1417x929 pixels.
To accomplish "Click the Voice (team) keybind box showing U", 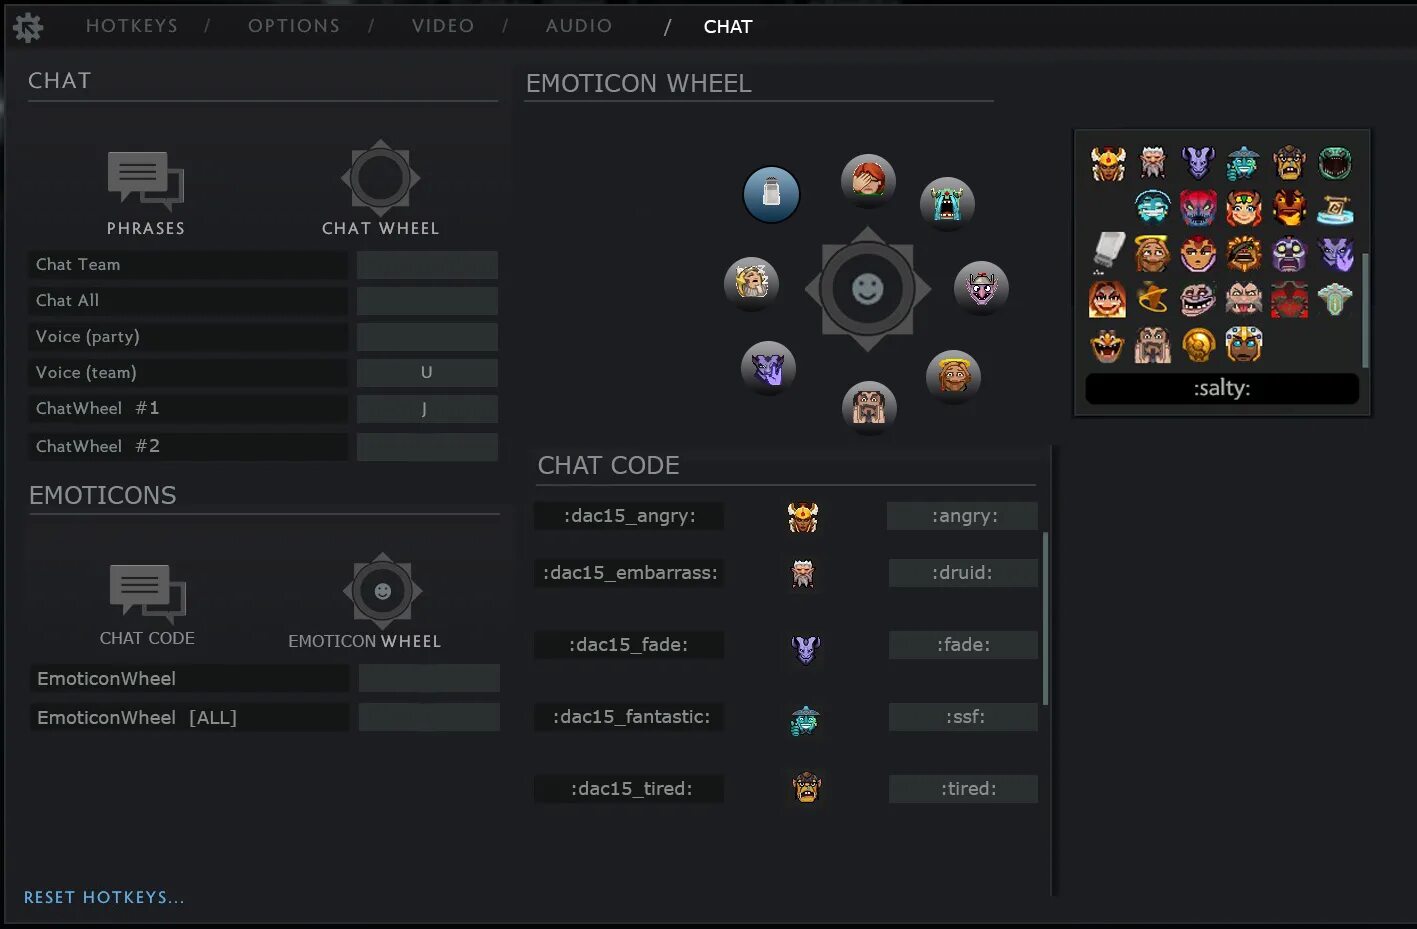I will 427,372.
